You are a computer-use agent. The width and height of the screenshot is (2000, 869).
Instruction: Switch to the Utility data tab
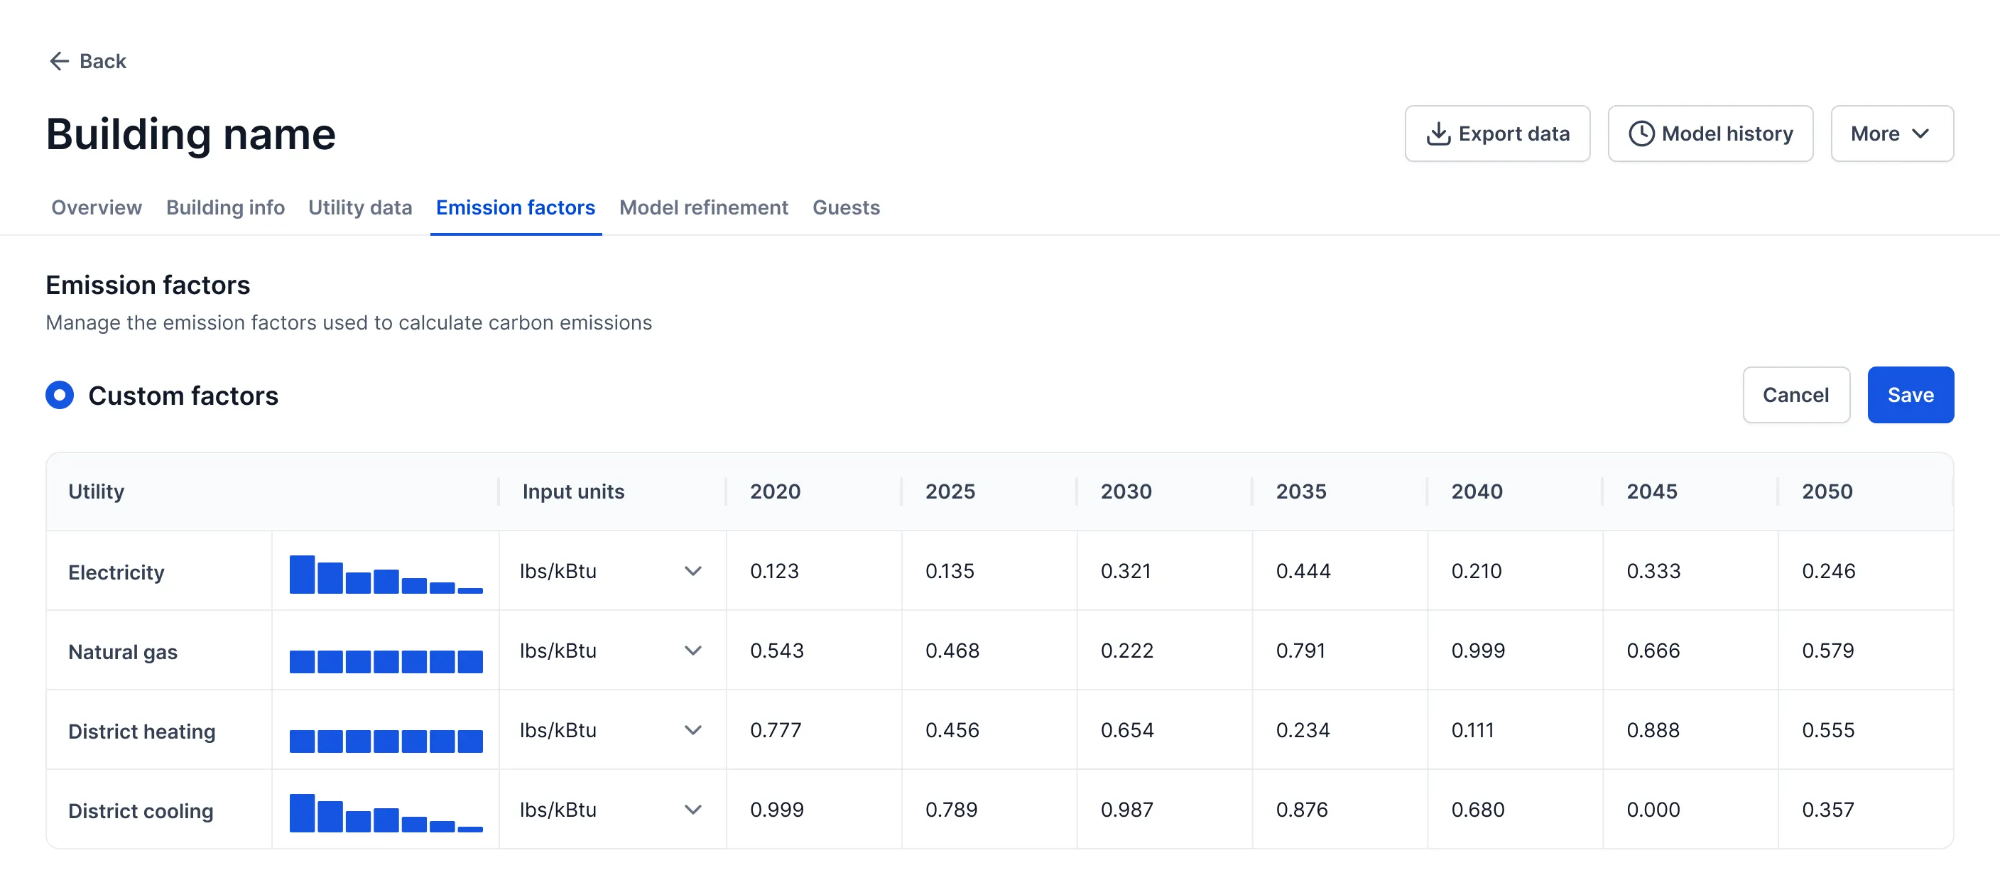pyautogui.click(x=360, y=208)
